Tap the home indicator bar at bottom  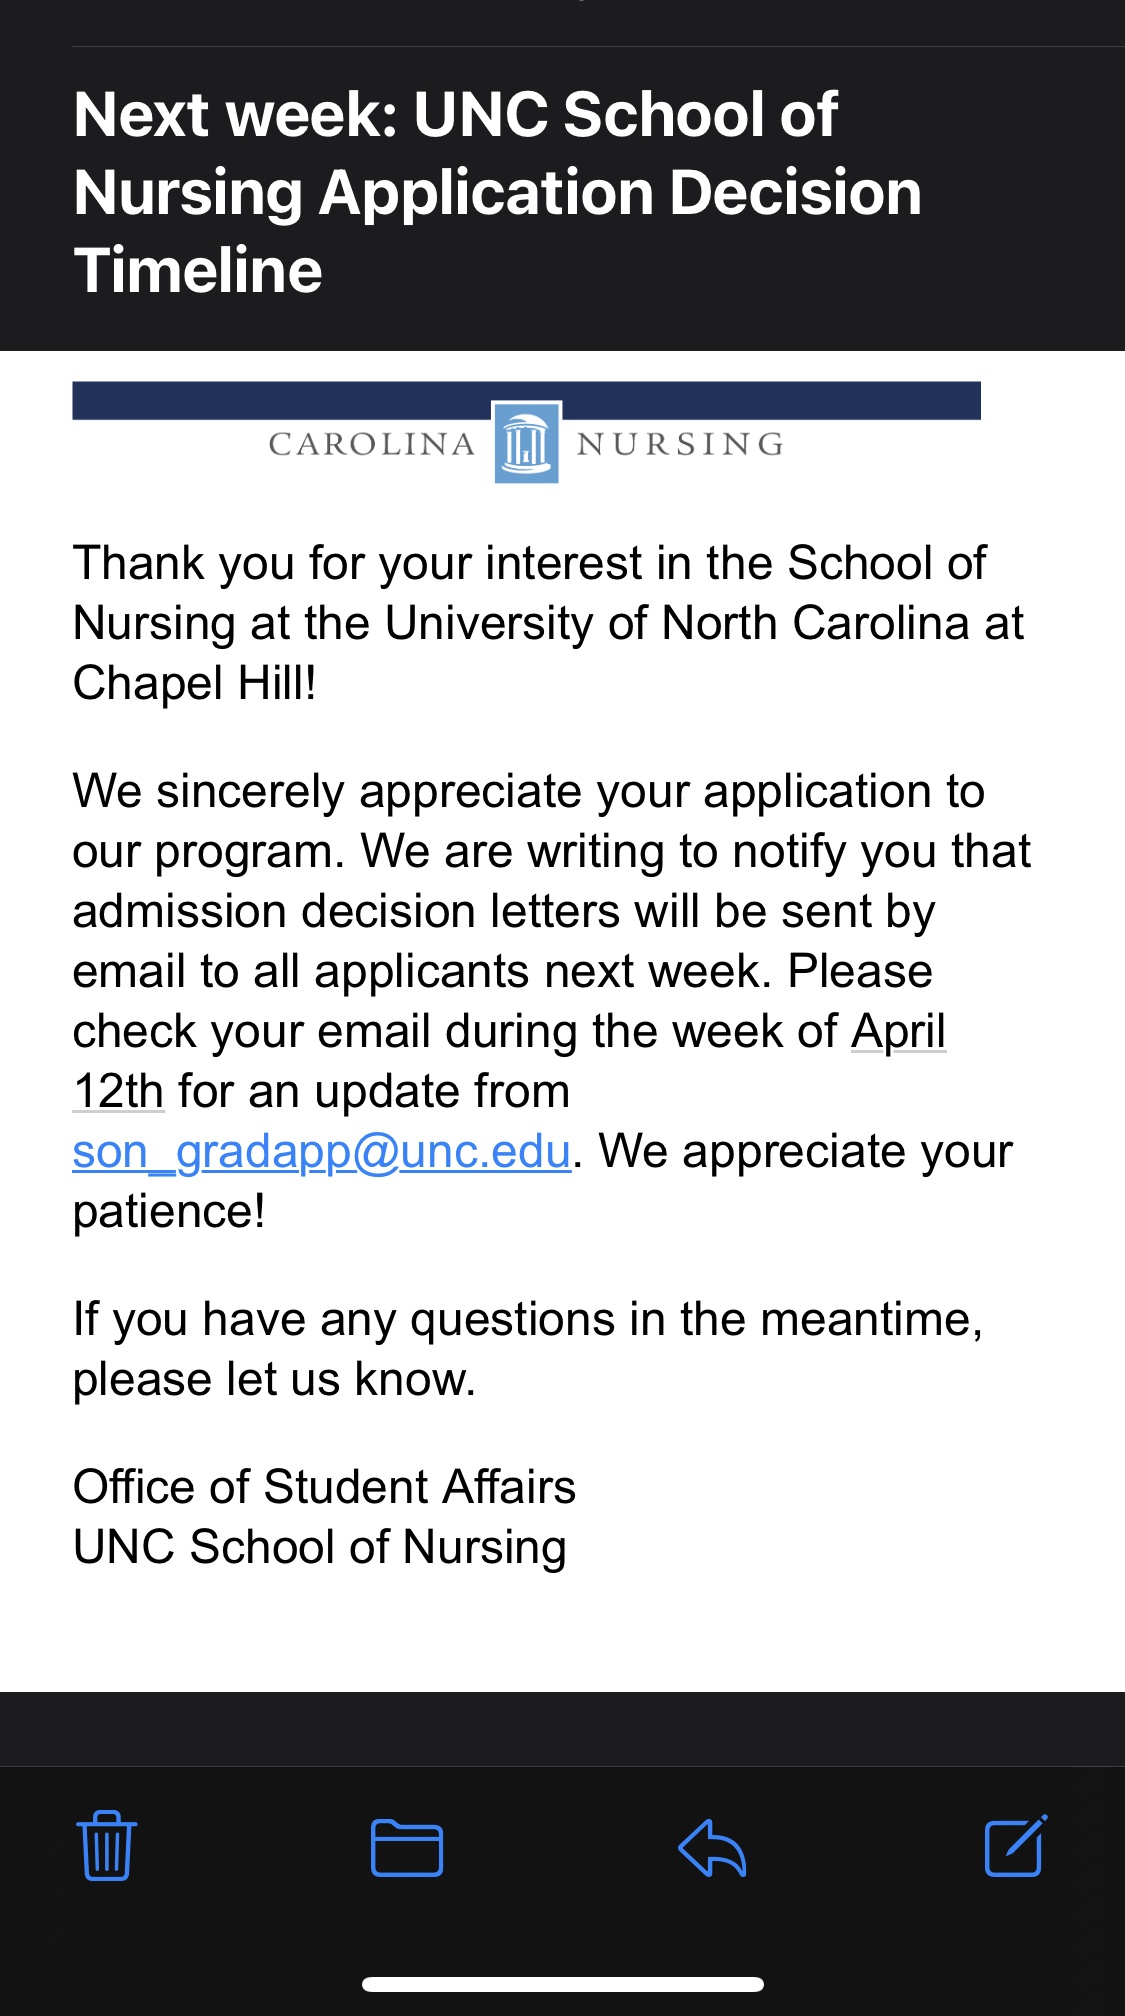click(563, 1984)
